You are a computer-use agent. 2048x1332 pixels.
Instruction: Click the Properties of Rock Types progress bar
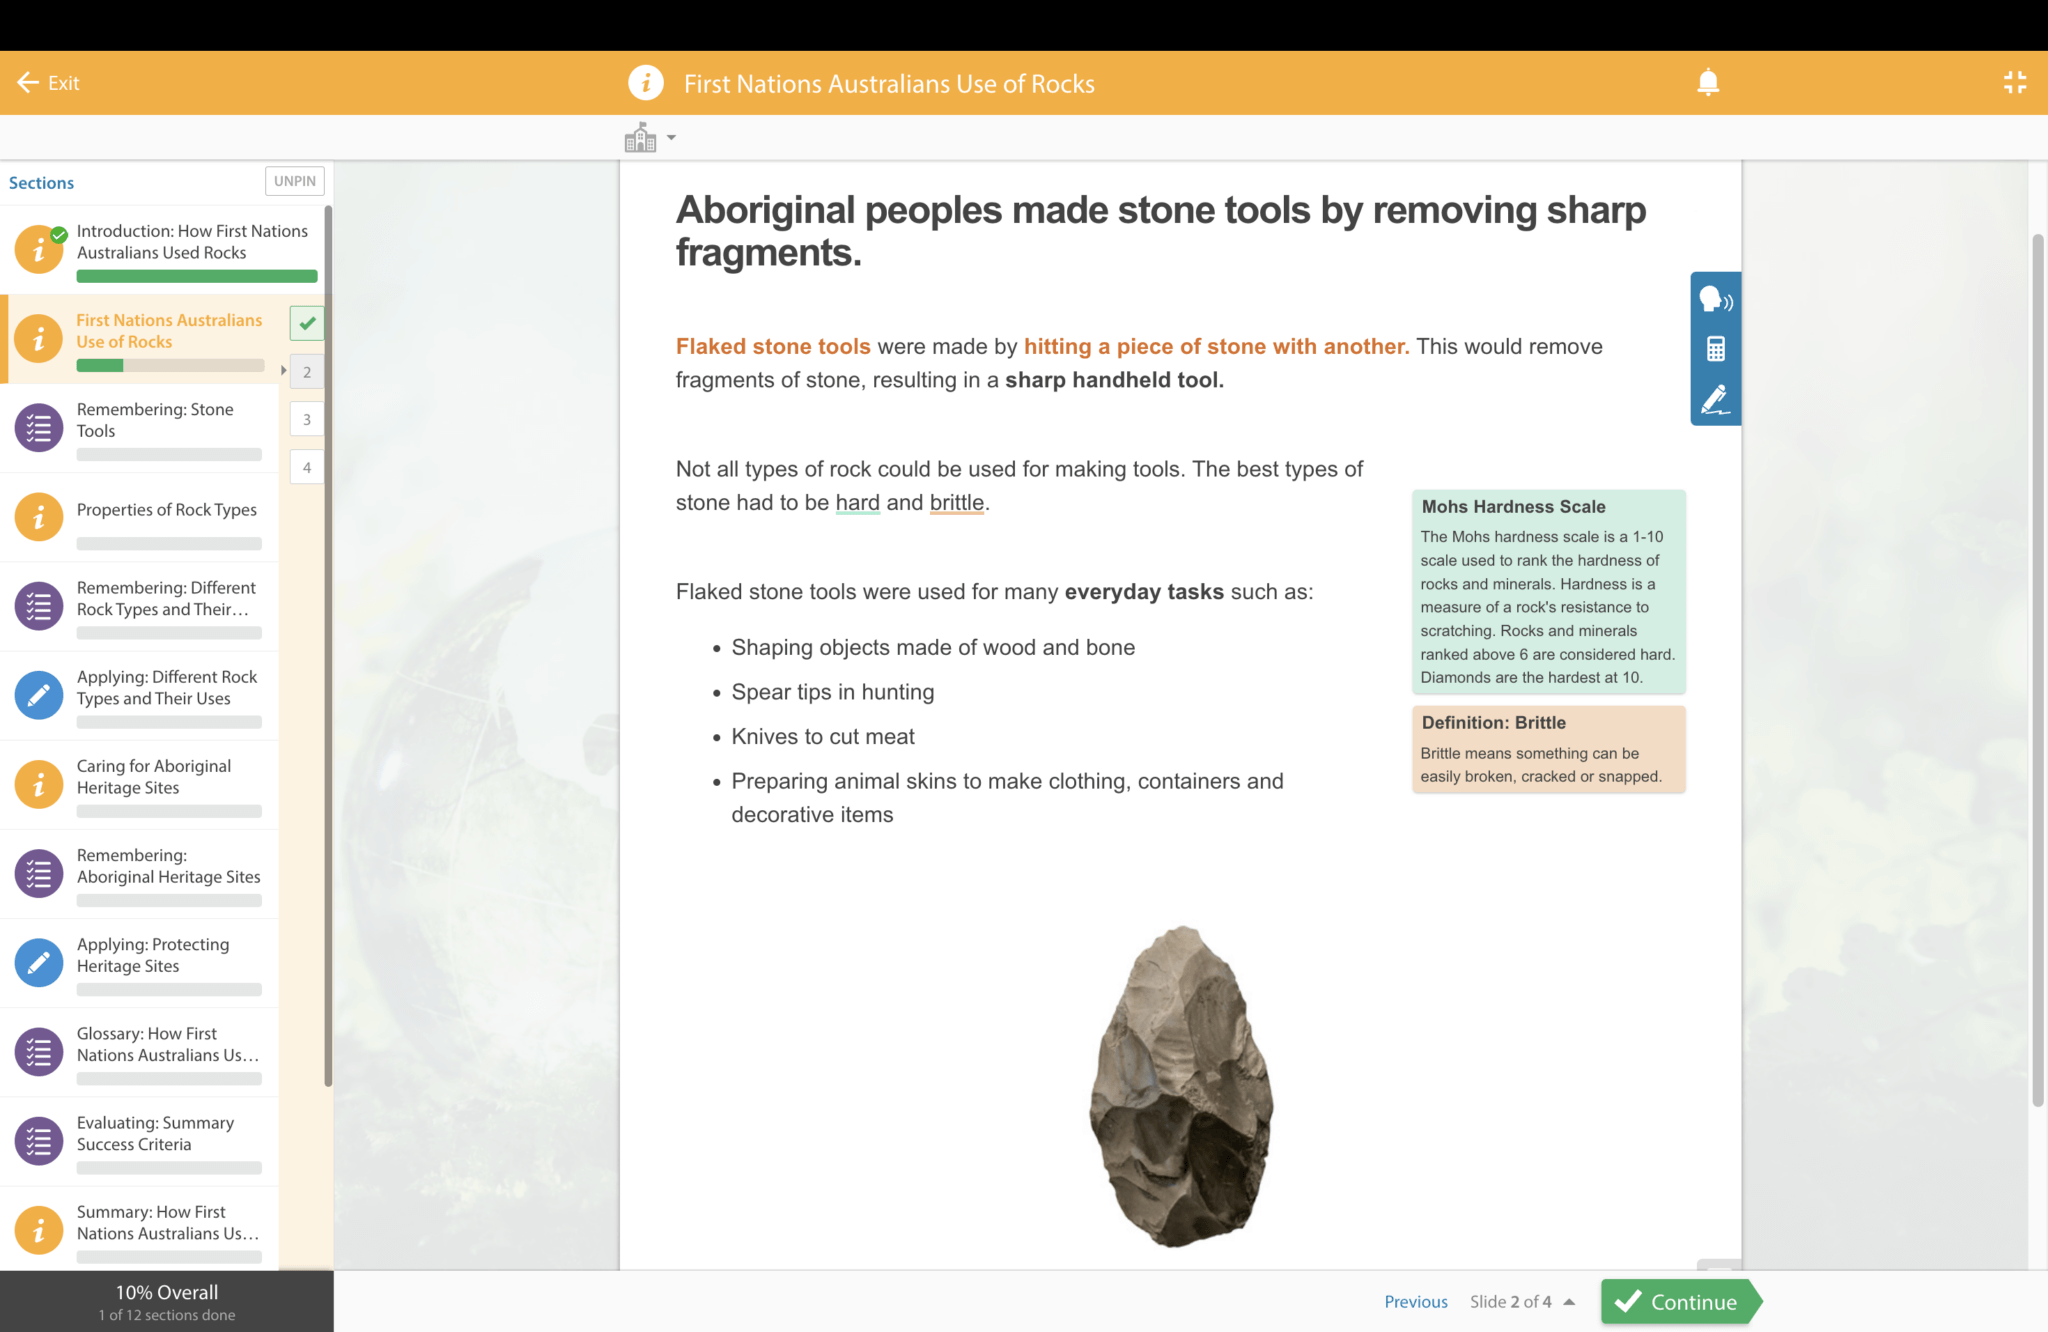[x=169, y=543]
